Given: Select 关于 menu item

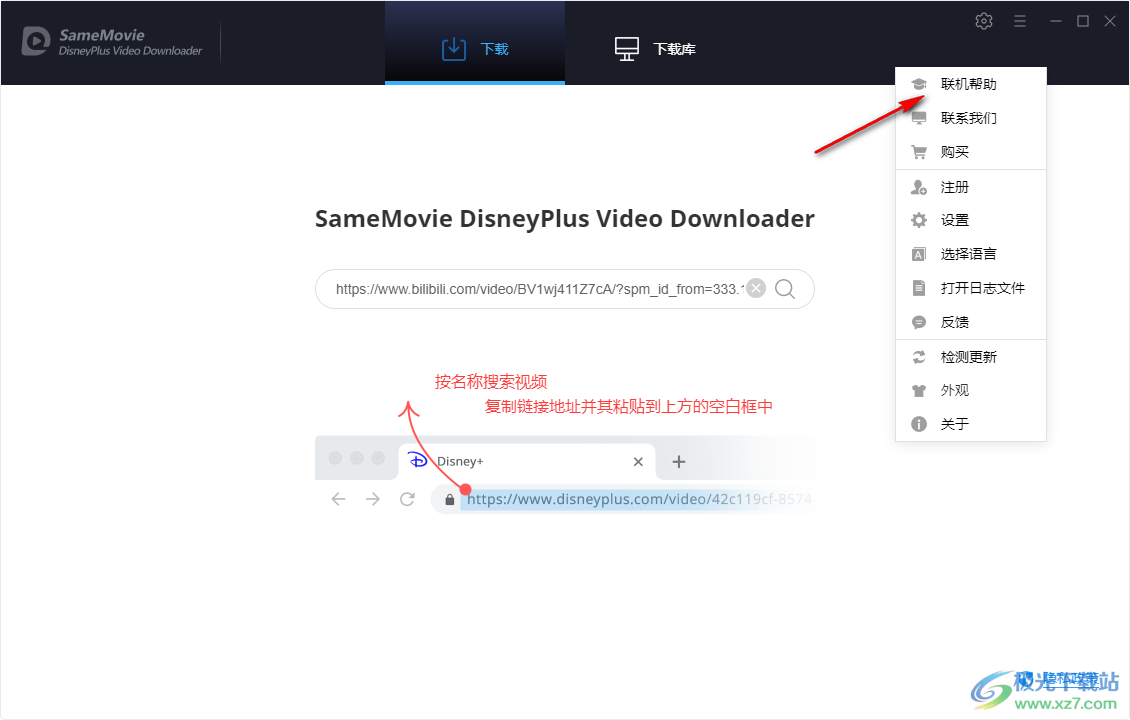Looking at the screenshot, I should [971, 424].
